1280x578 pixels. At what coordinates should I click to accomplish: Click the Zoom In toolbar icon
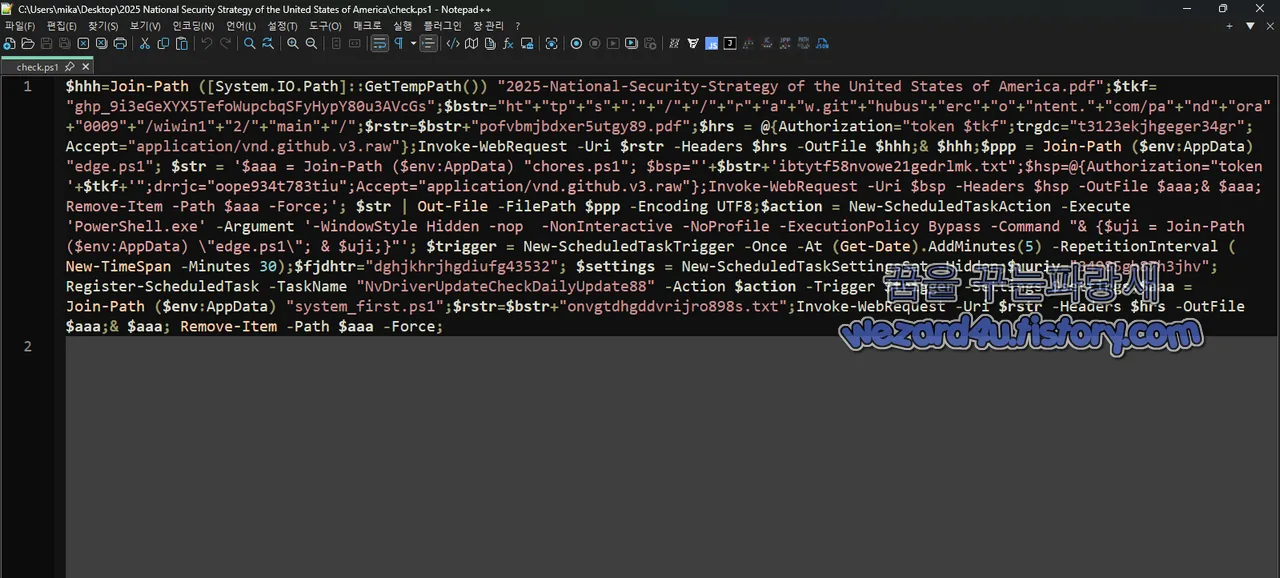(x=293, y=44)
